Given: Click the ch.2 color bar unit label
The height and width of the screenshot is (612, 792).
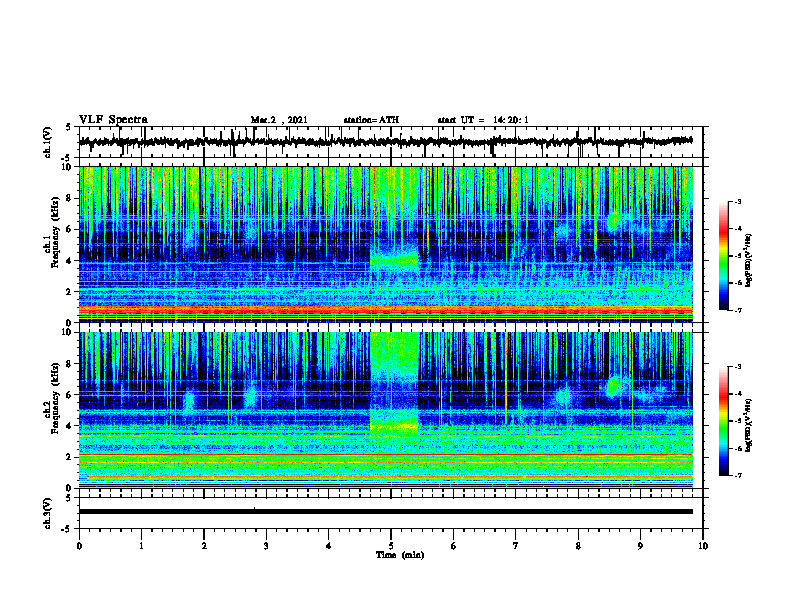Looking at the screenshot, I should coord(749,424).
